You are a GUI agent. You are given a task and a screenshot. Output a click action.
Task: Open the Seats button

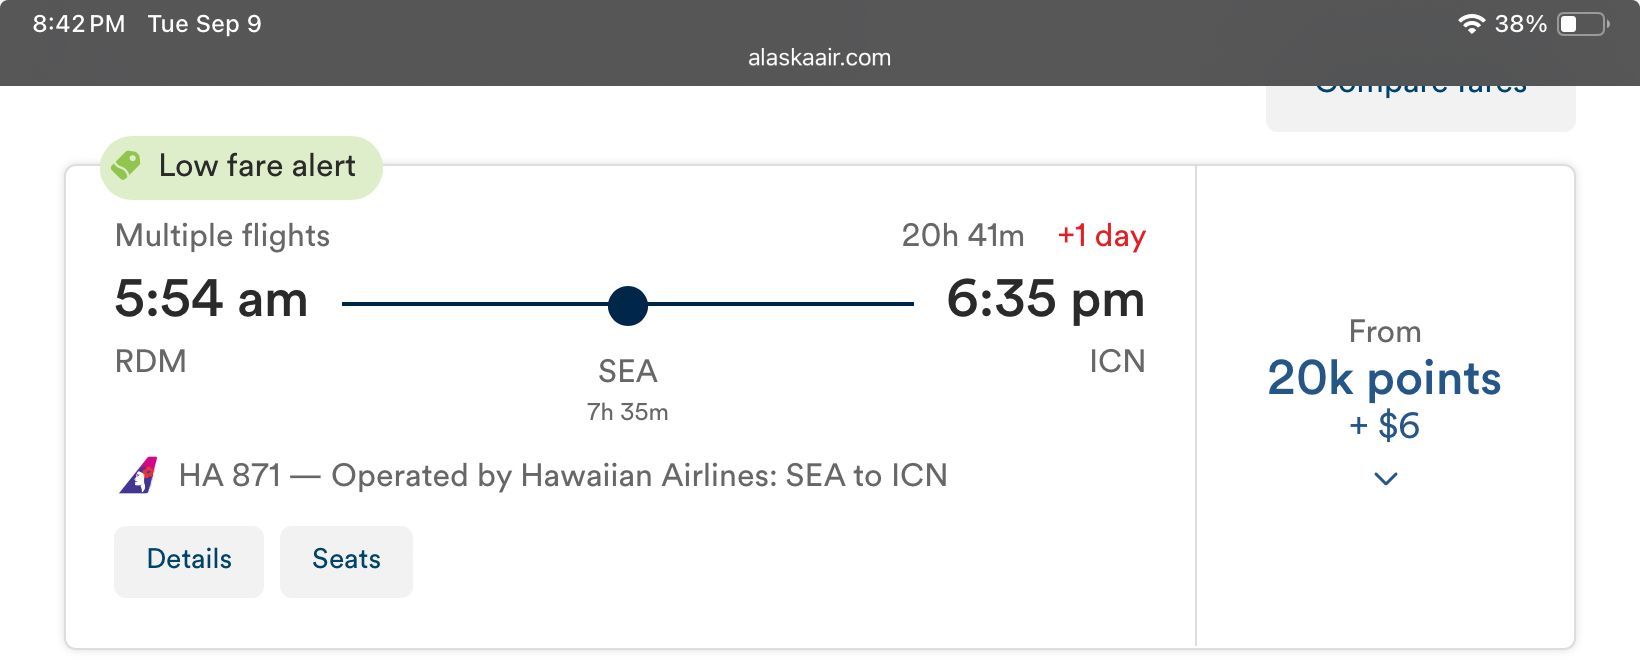pyautogui.click(x=346, y=561)
